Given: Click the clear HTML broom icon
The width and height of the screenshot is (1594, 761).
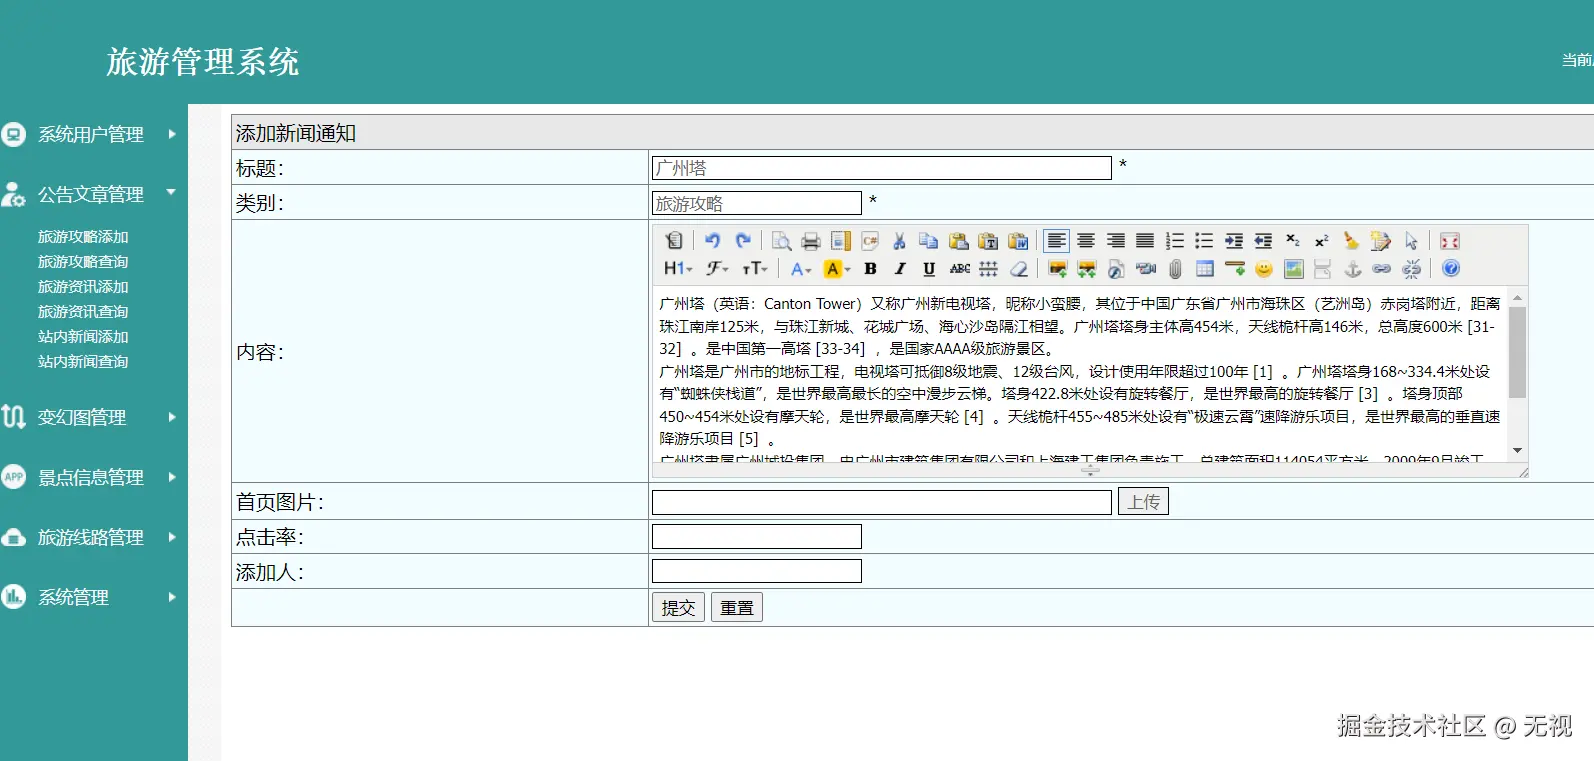Looking at the screenshot, I should pos(1351,240).
